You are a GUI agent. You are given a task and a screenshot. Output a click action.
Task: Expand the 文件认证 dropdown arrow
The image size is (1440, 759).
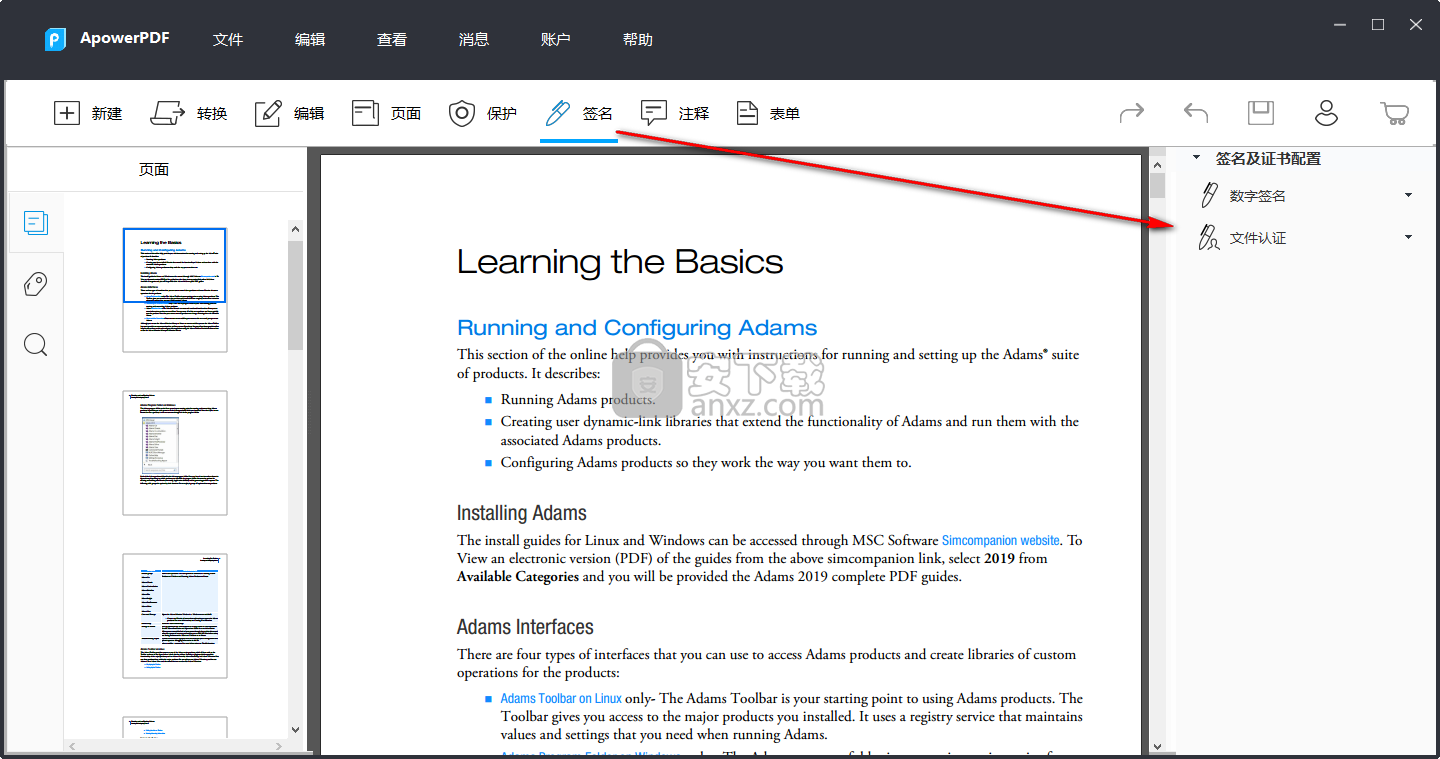(1408, 237)
